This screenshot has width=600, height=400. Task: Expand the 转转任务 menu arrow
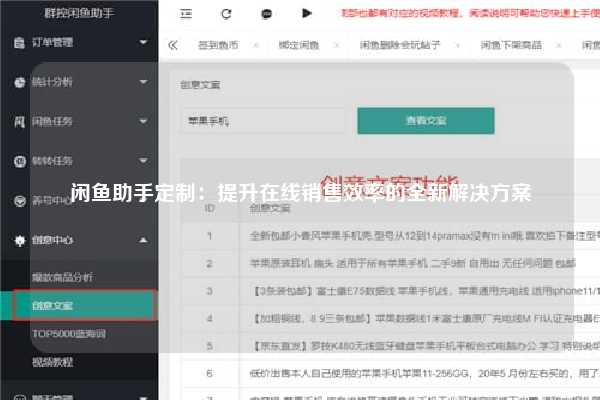[x=143, y=160]
